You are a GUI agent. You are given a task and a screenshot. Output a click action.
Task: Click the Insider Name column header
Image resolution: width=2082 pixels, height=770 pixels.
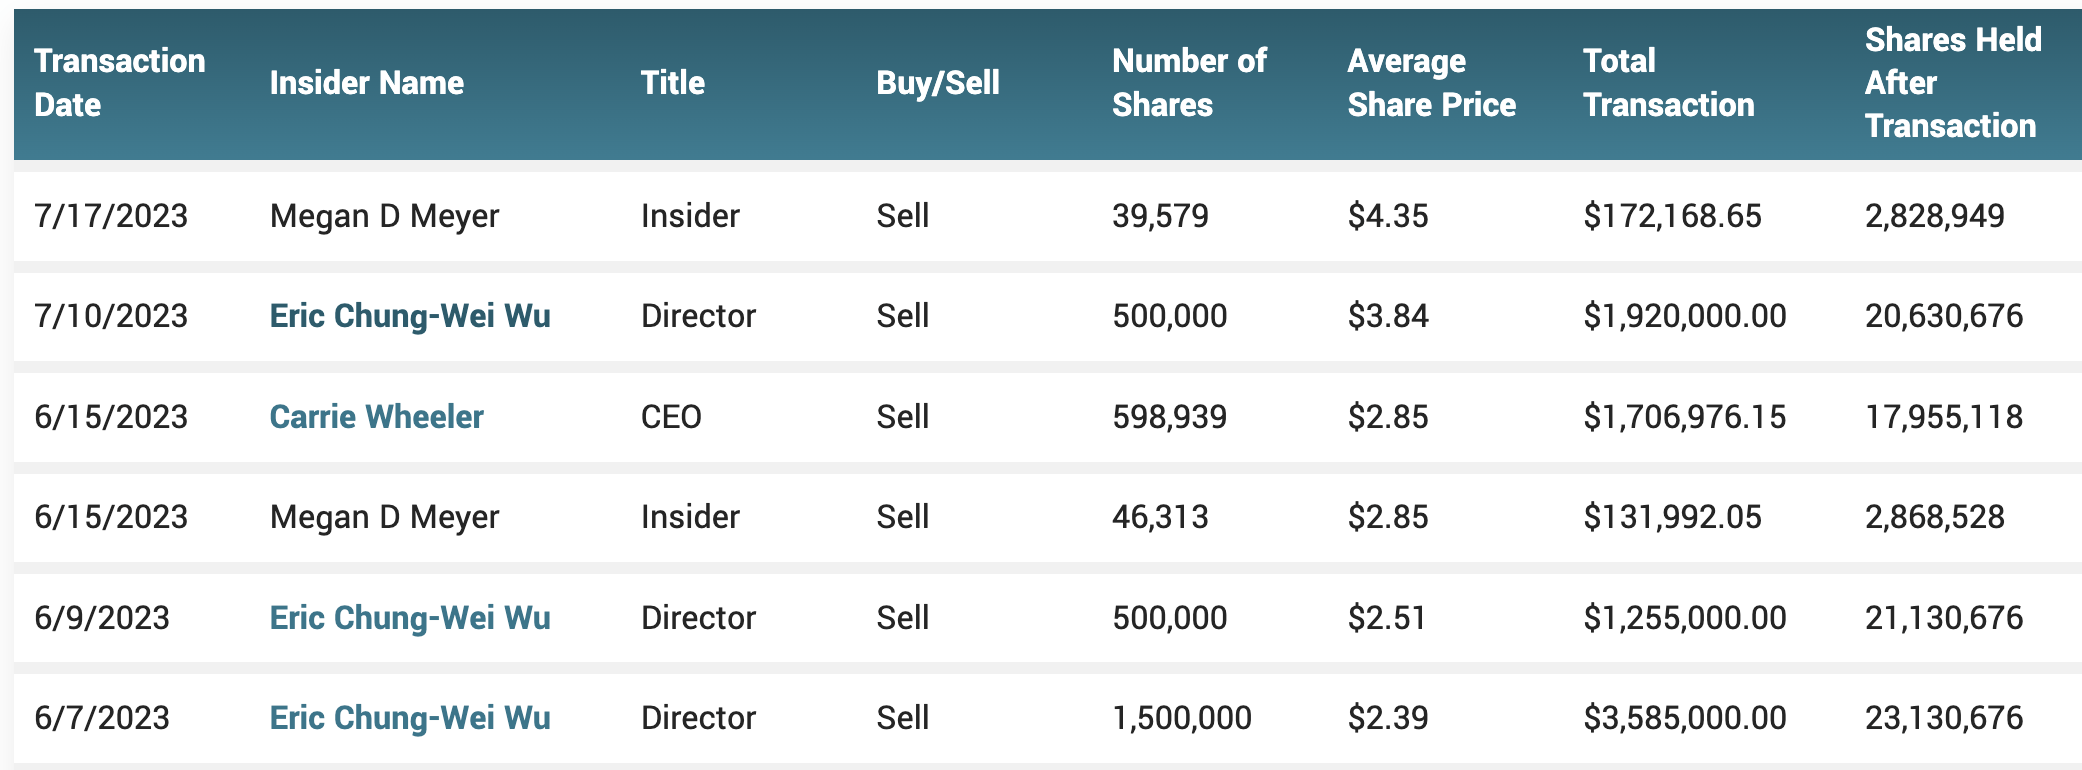[x=366, y=83]
